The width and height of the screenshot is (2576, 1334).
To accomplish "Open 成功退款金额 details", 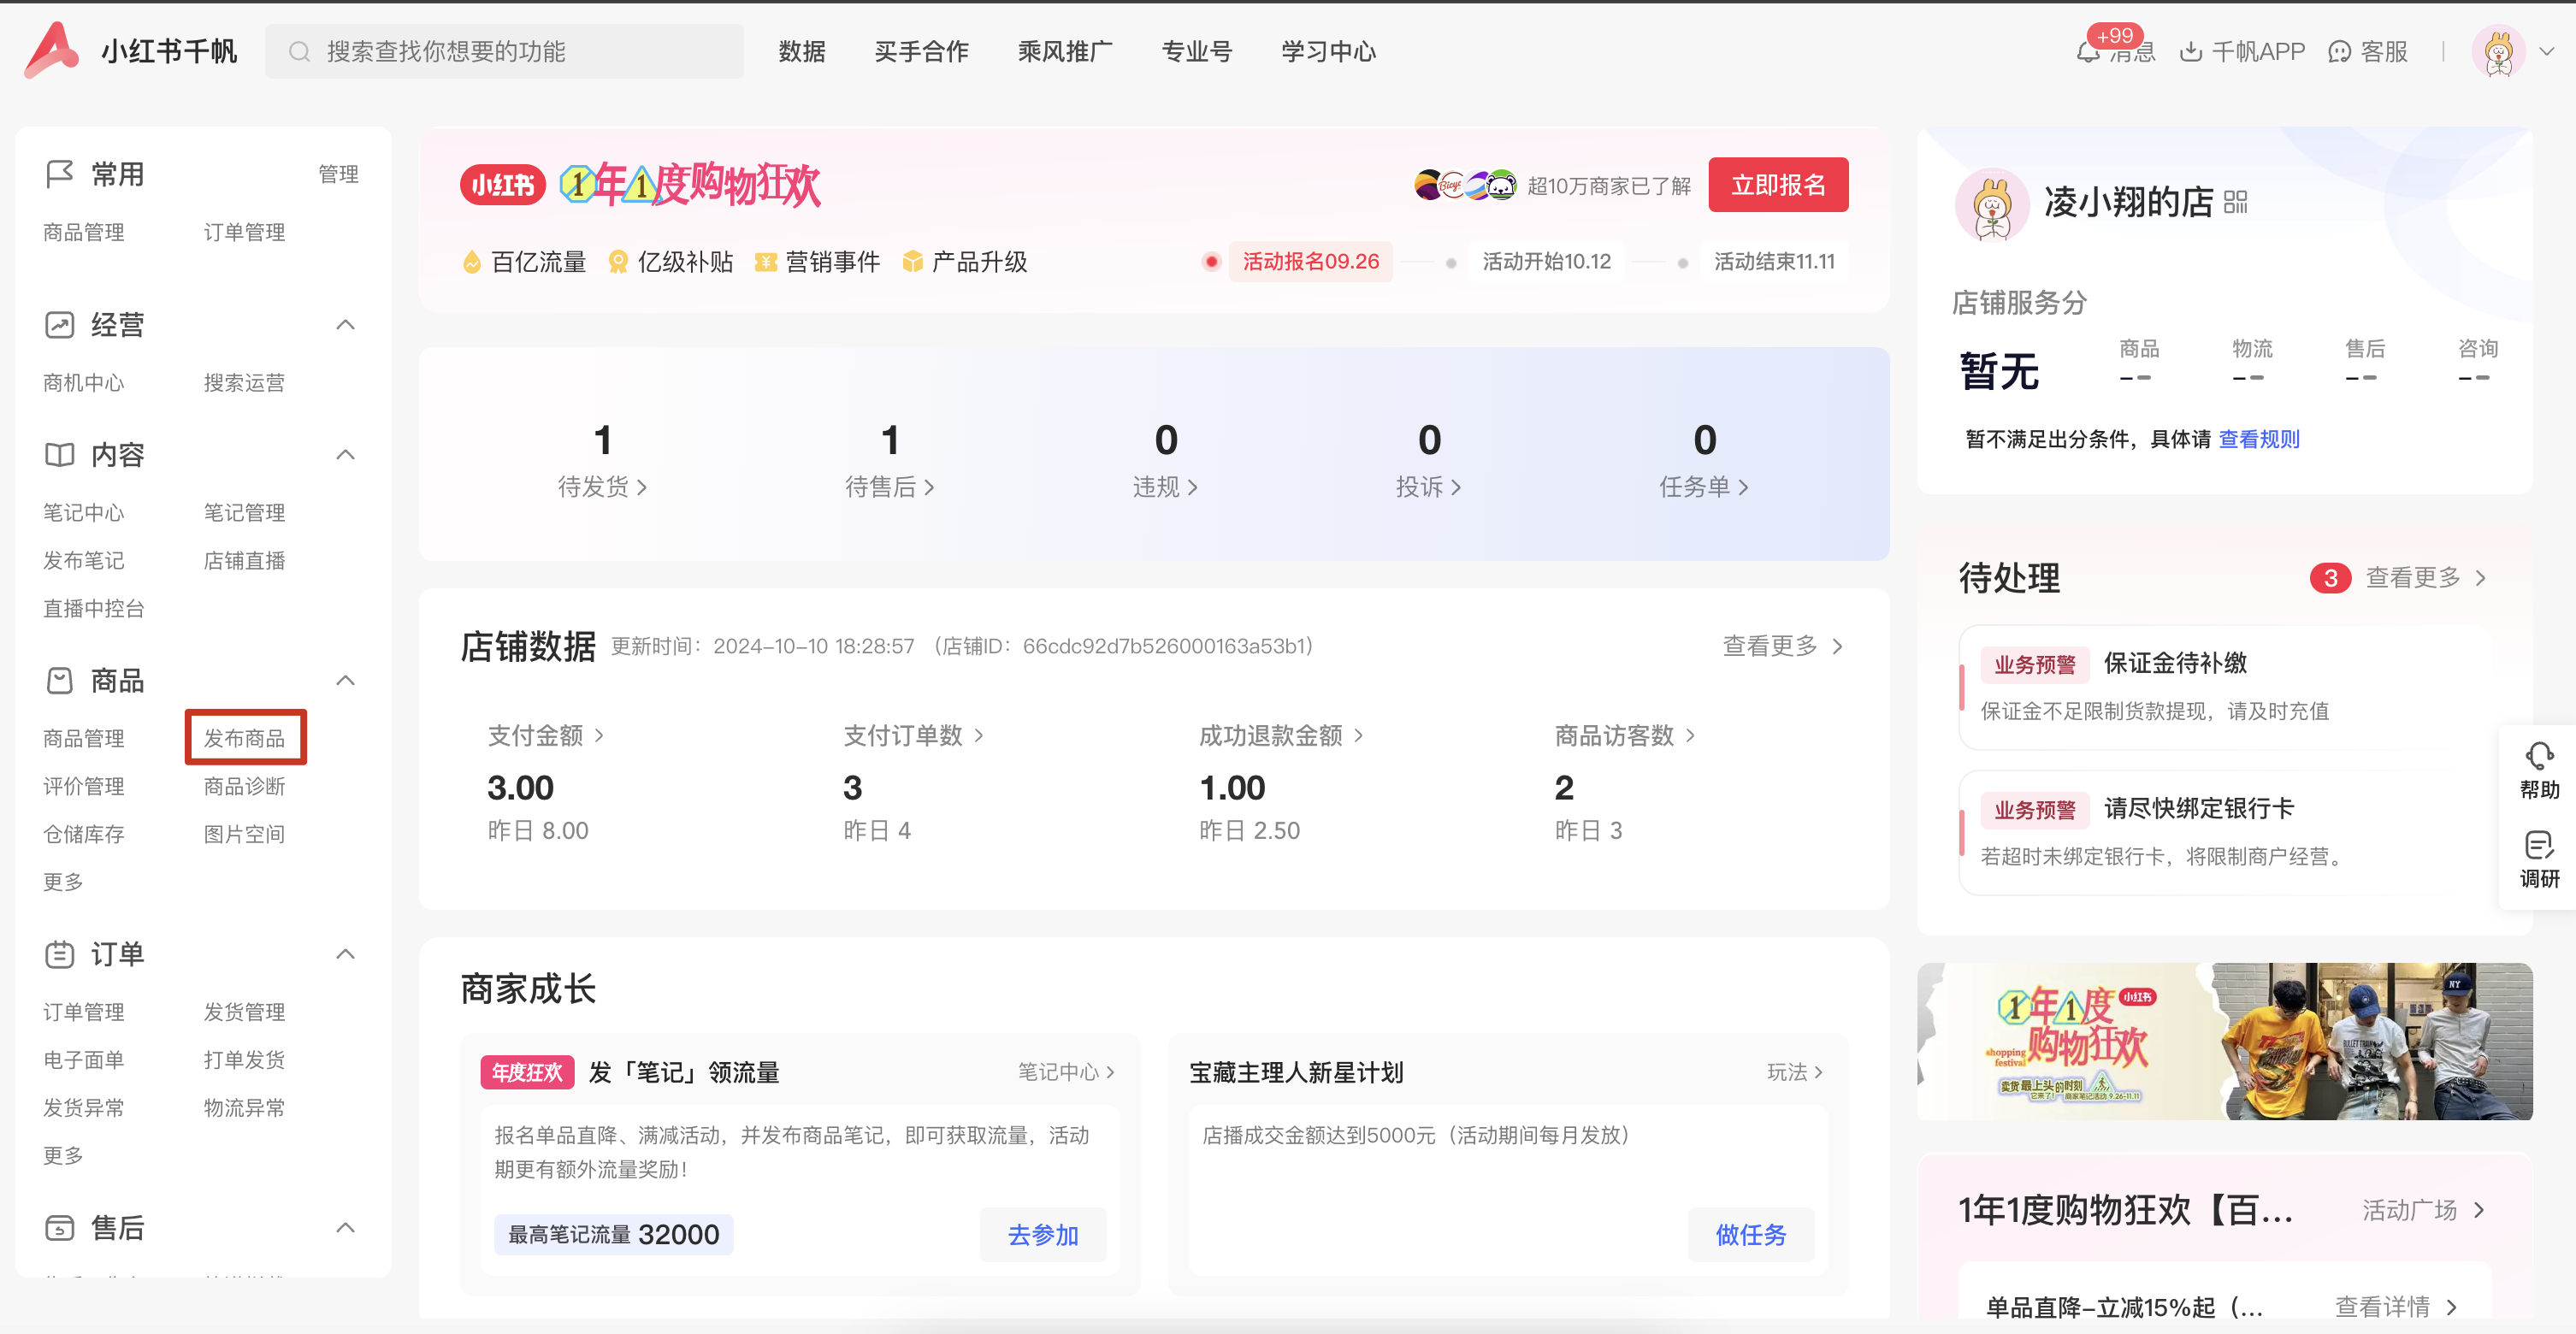I will click(1281, 736).
